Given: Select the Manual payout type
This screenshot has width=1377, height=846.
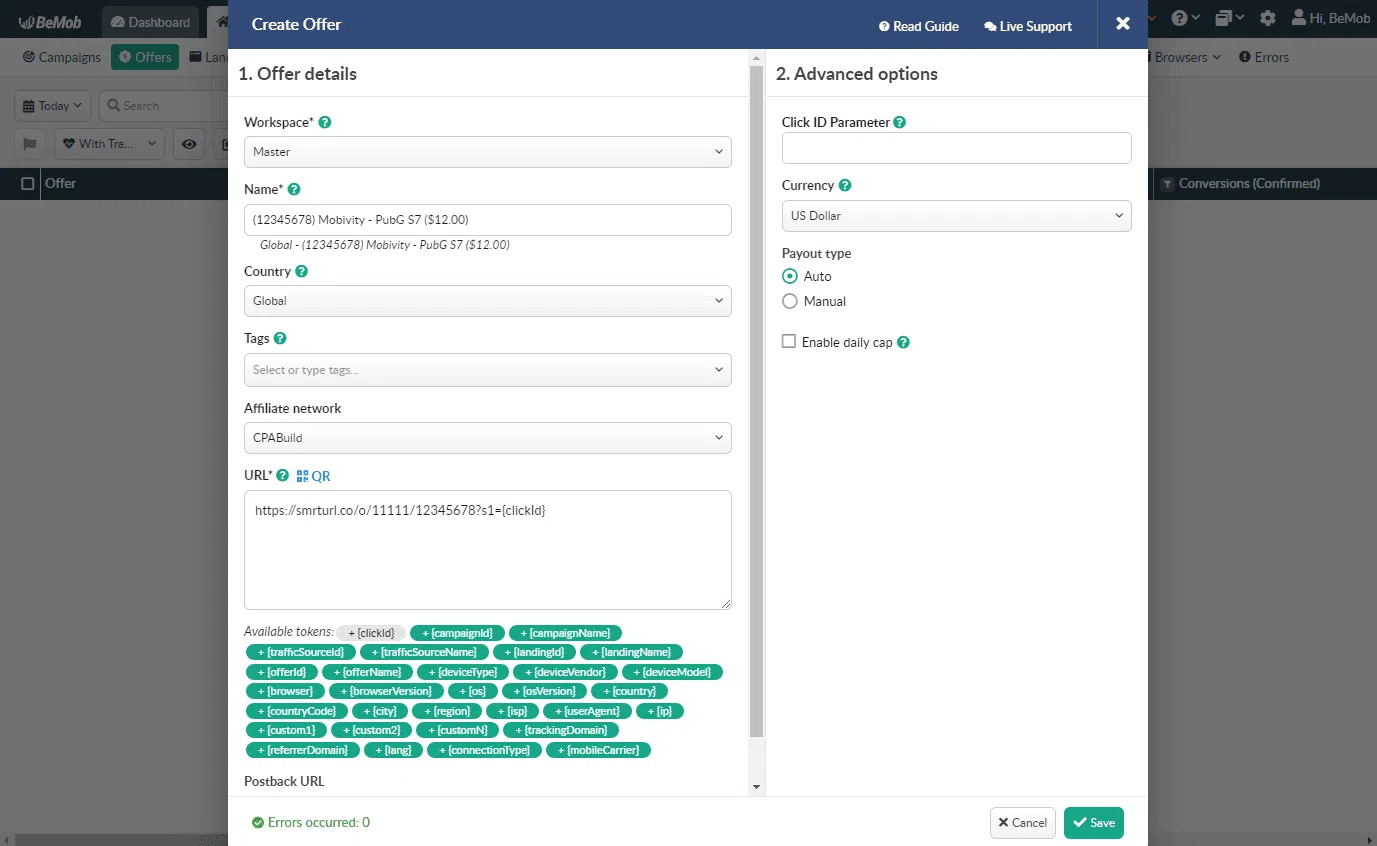Looking at the screenshot, I should 790,301.
